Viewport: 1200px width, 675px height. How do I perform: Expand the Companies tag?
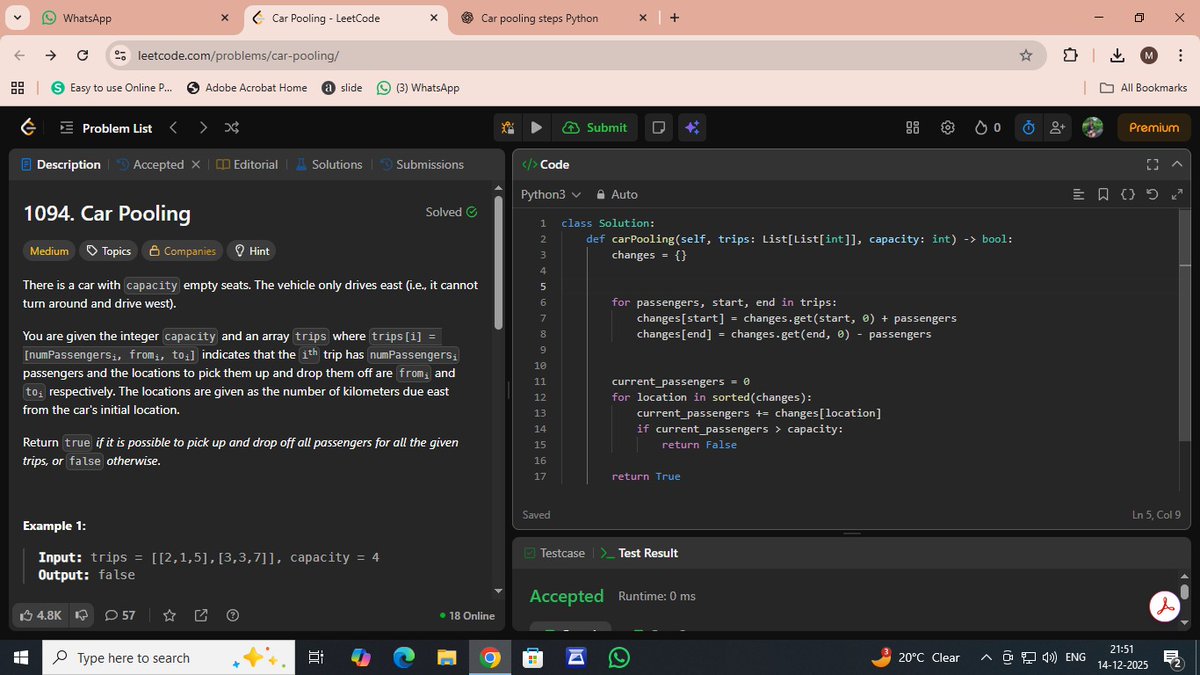(x=182, y=251)
